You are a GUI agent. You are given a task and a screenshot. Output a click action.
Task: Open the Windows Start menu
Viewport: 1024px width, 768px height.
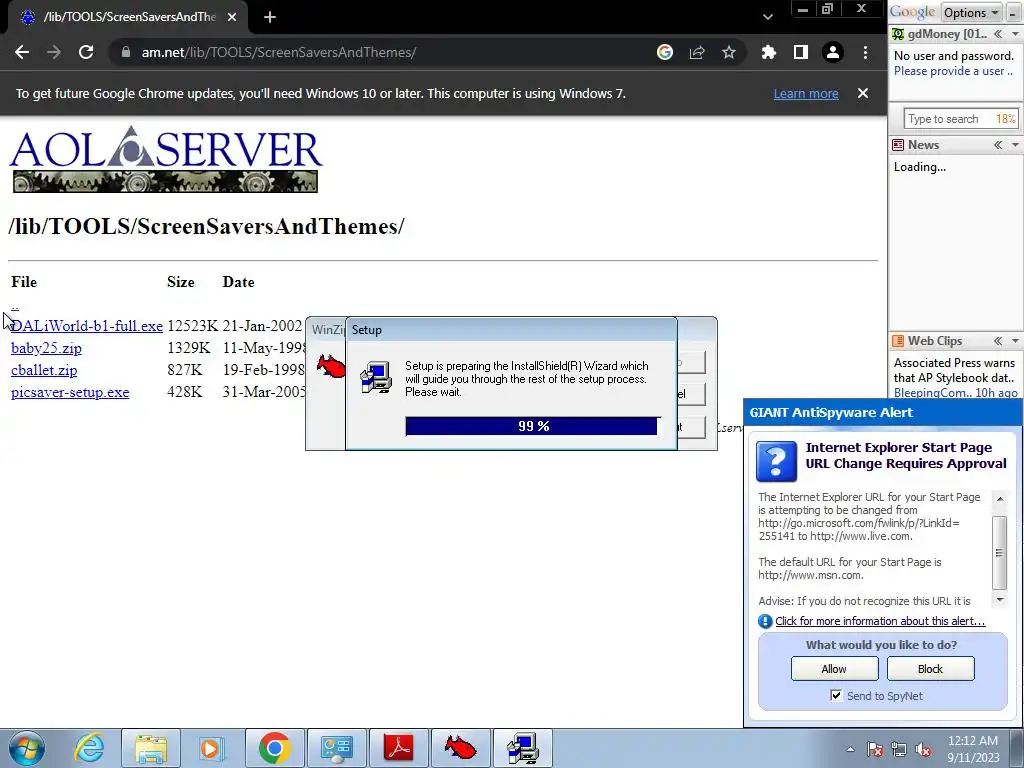click(26, 748)
